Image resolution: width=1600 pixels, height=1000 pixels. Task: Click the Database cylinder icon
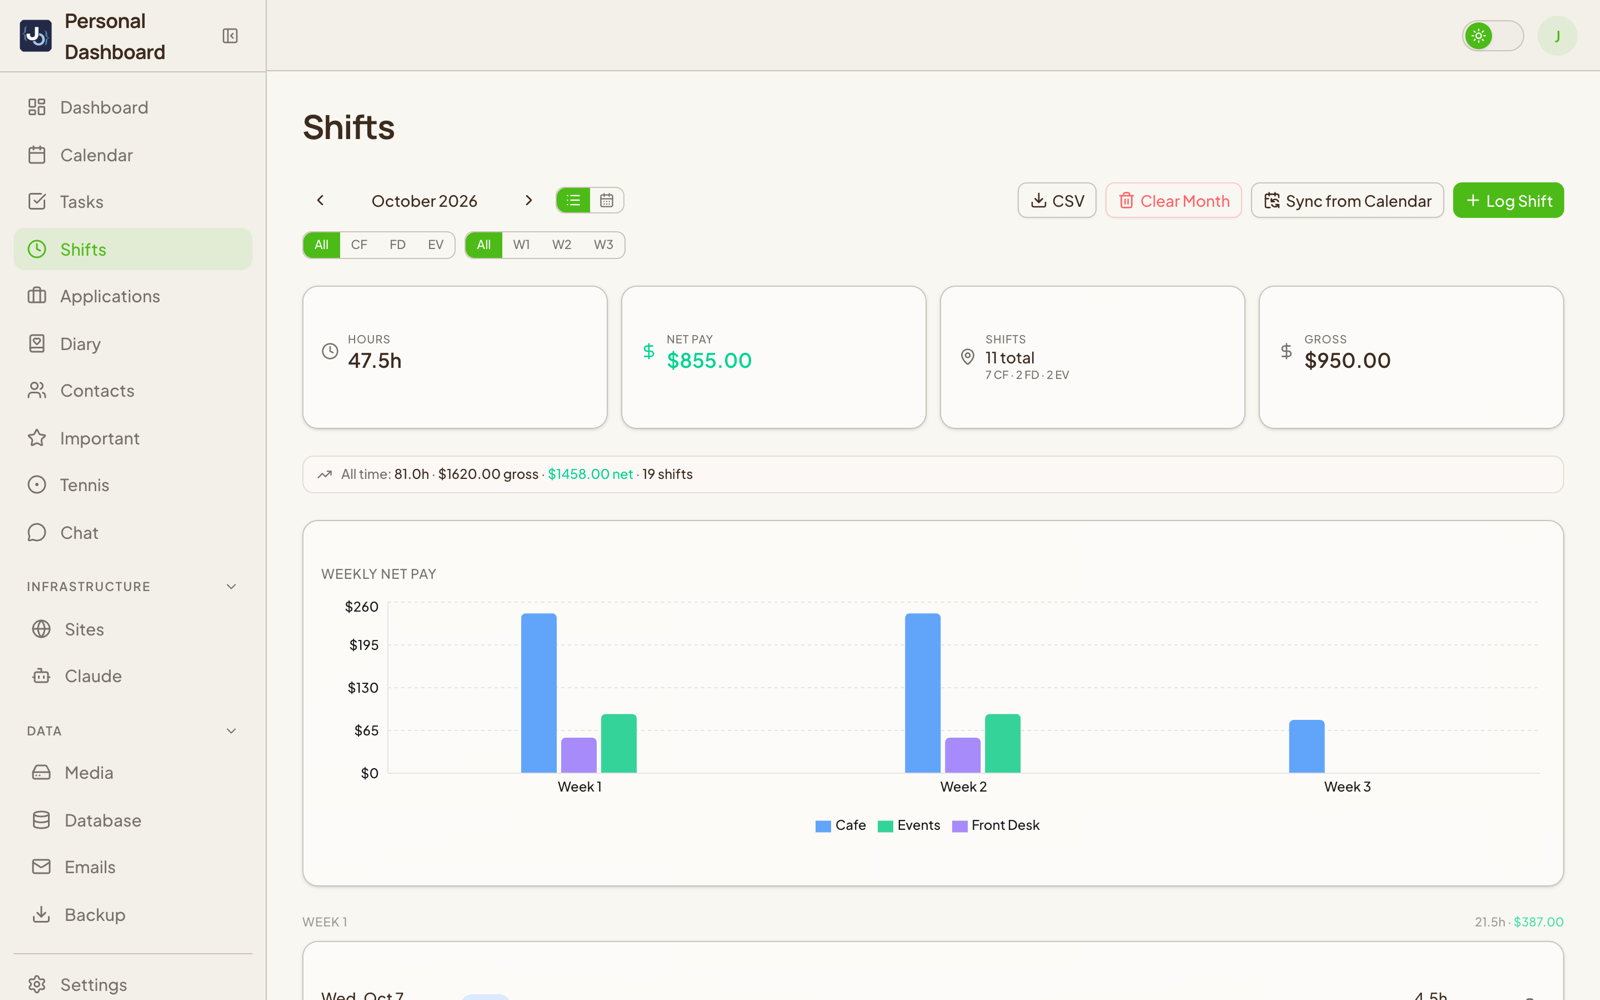[x=41, y=820]
